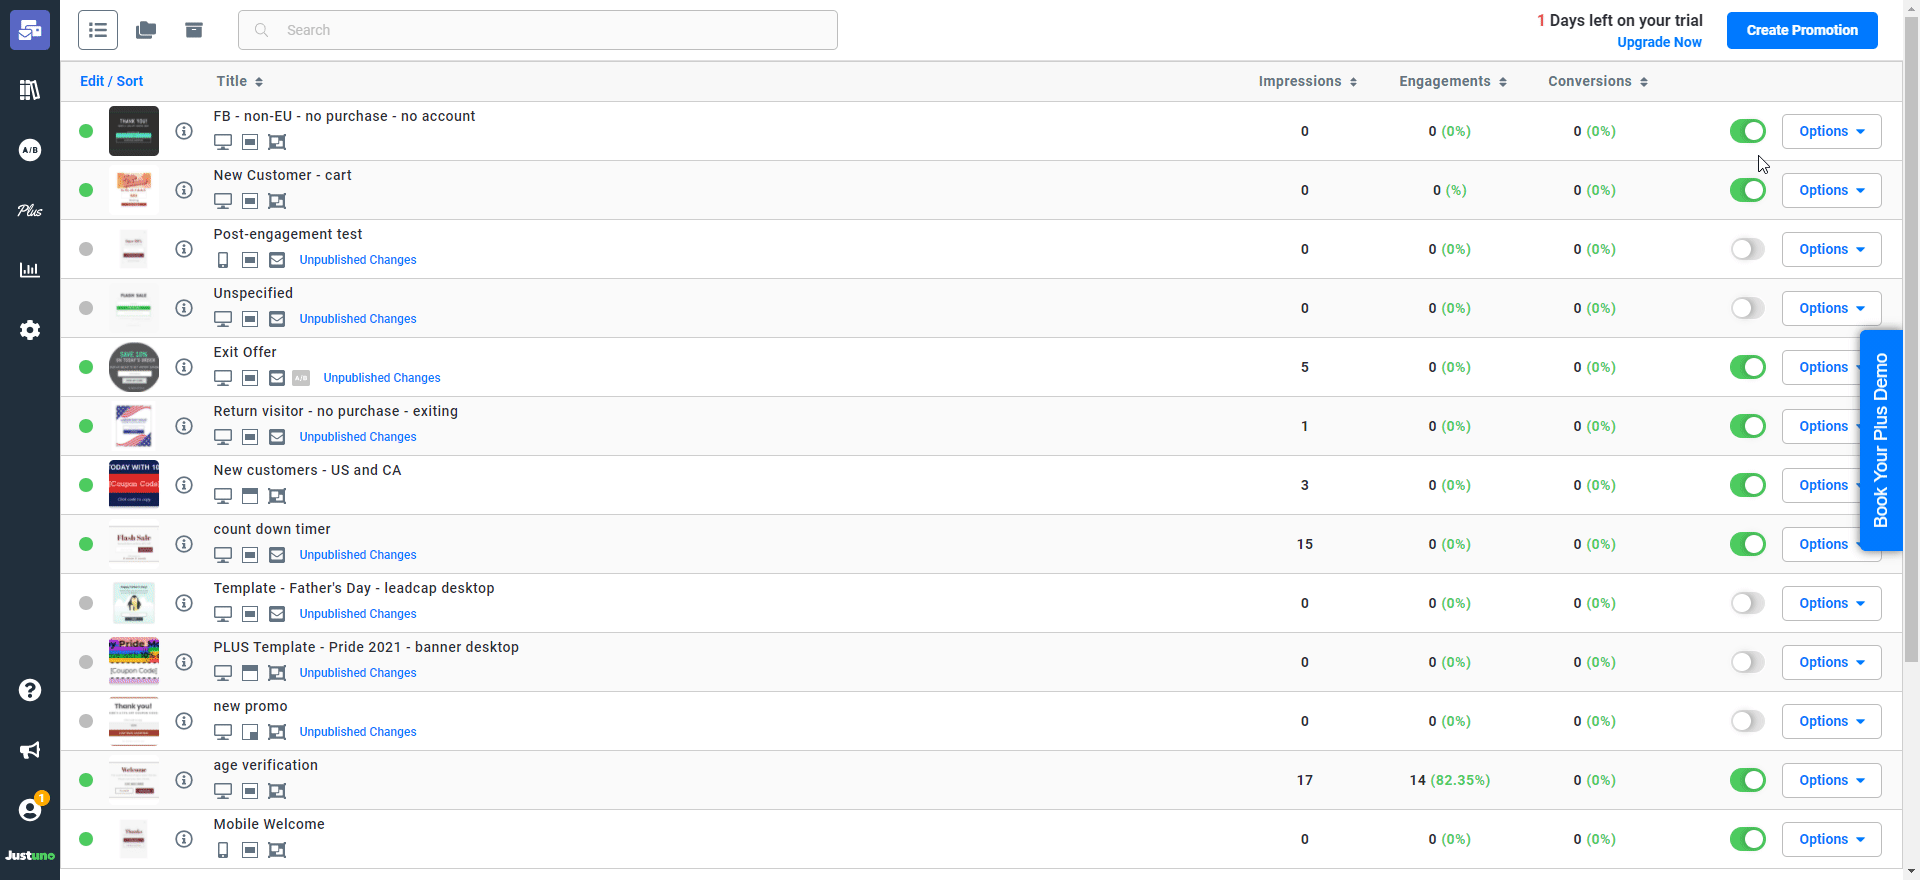
Task: Click info icon for Exit Offer promotion
Action: coord(184,367)
